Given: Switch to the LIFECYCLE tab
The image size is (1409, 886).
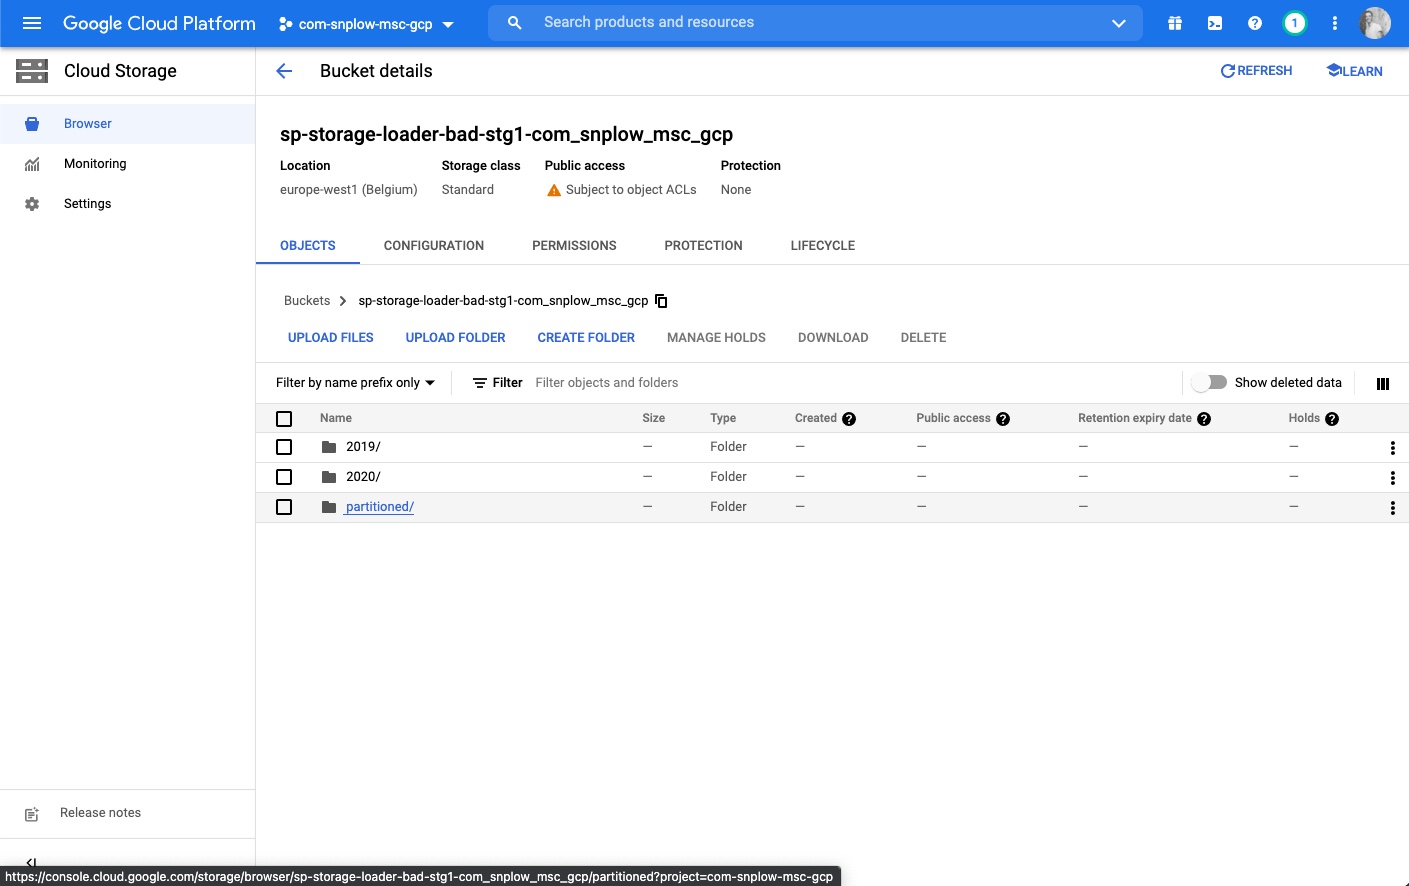Looking at the screenshot, I should tap(822, 246).
